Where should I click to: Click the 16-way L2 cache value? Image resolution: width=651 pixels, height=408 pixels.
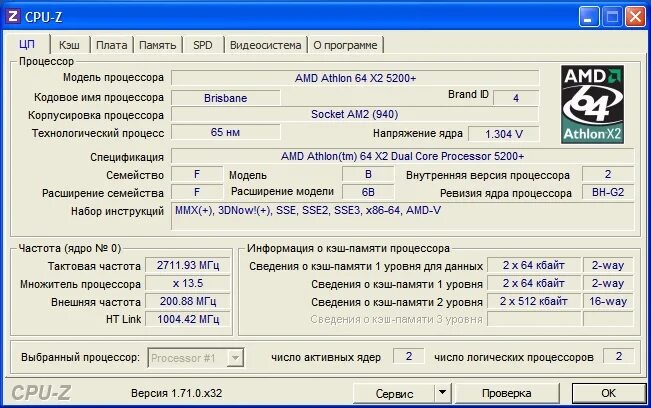click(x=608, y=301)
